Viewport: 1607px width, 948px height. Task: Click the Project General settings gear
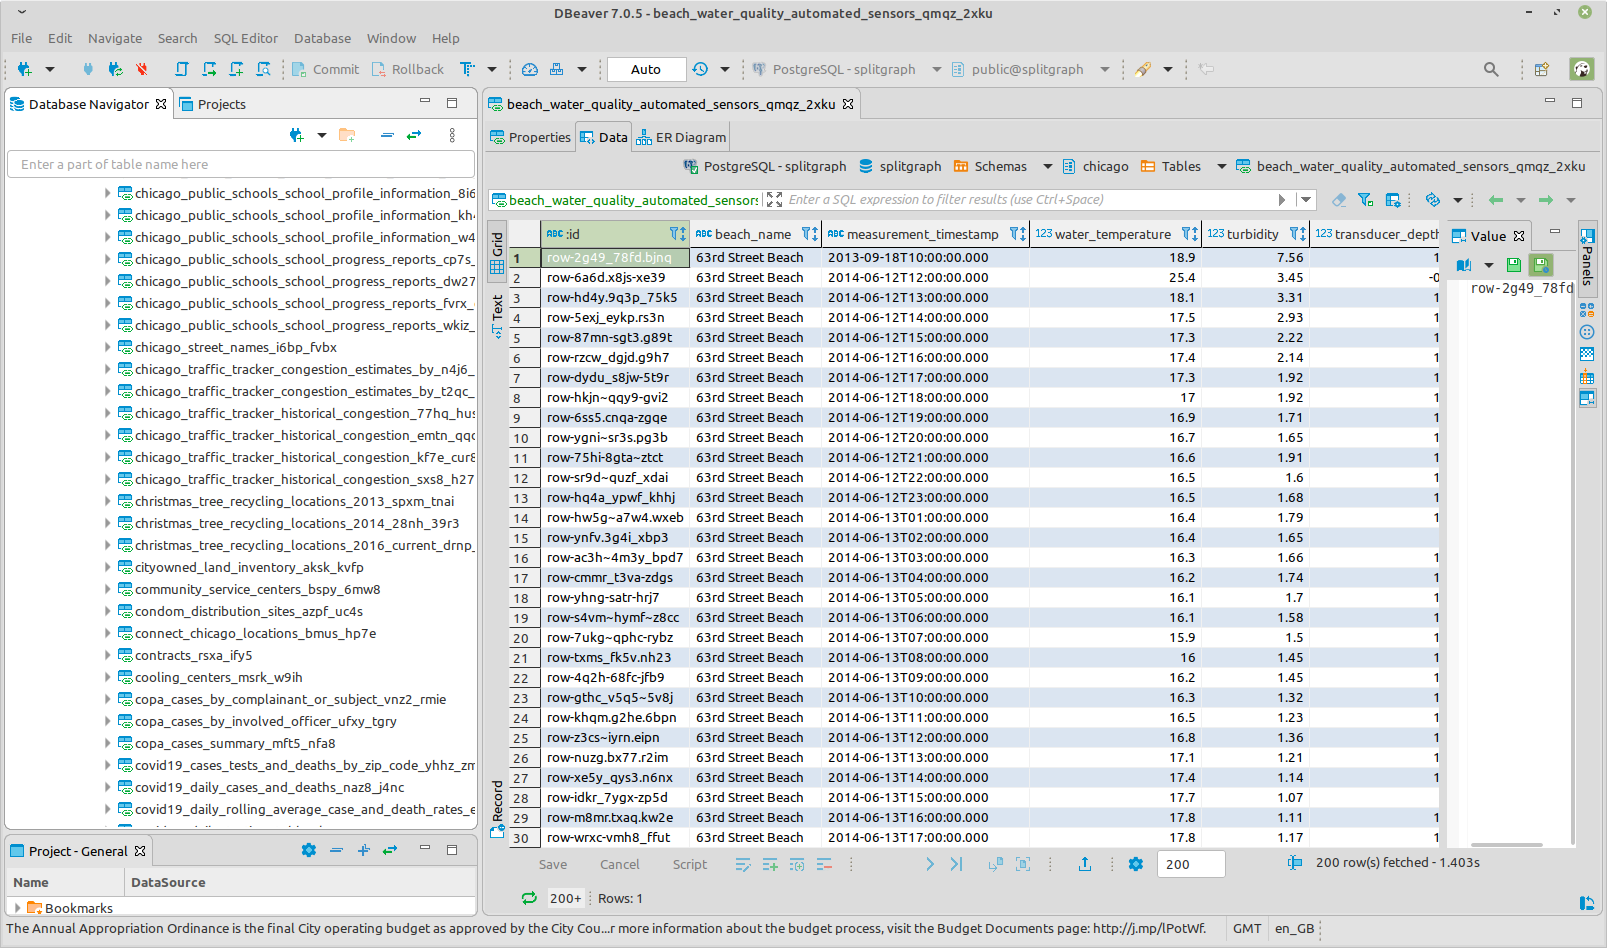(309, 850)
